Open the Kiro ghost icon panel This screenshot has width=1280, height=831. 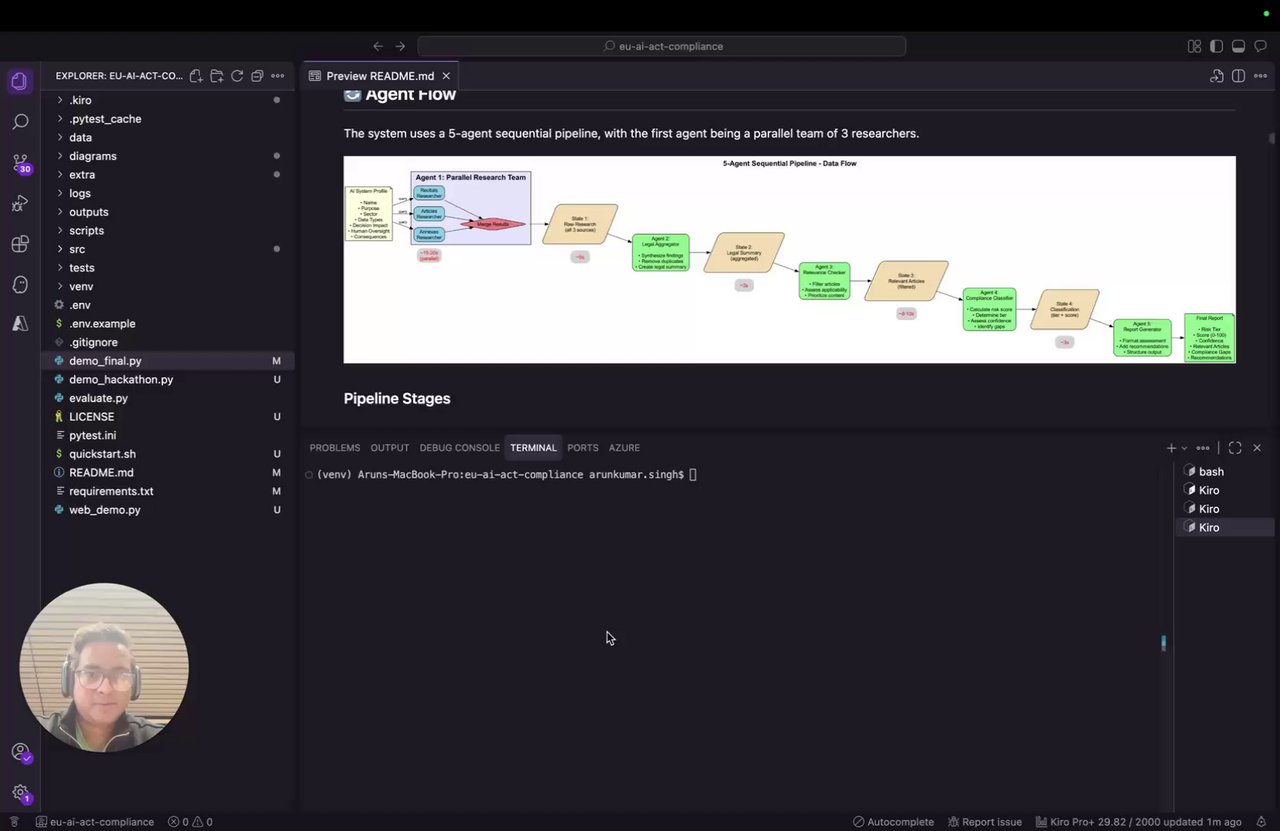[20, 285]
